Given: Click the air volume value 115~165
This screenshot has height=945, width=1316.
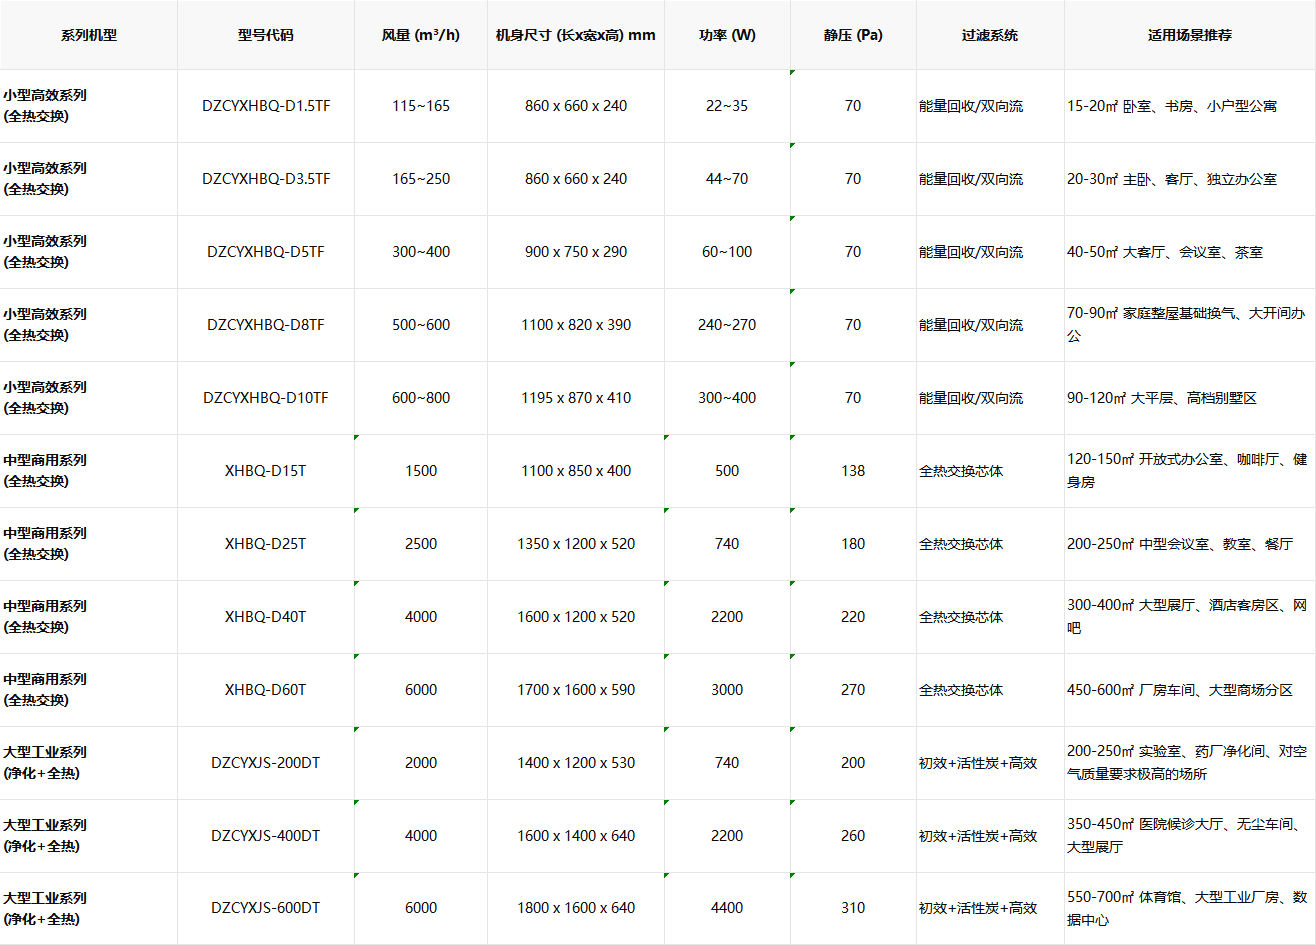Looking at the screenshot, I should [421, 106].
